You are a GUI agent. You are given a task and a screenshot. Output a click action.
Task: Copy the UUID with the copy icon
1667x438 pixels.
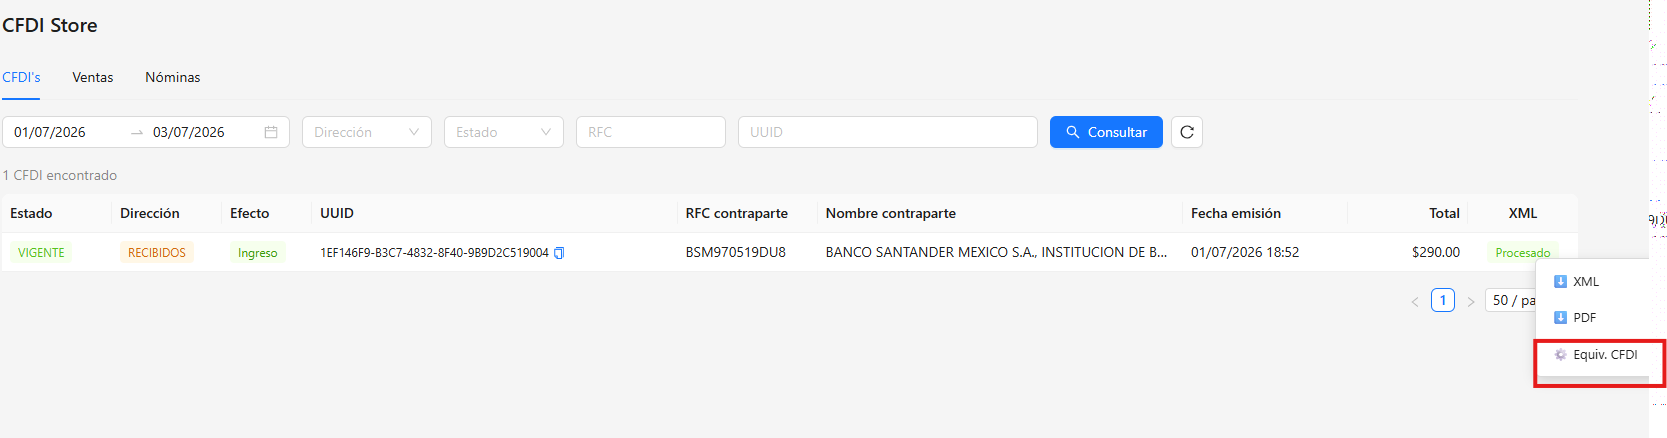coord(559,253)
